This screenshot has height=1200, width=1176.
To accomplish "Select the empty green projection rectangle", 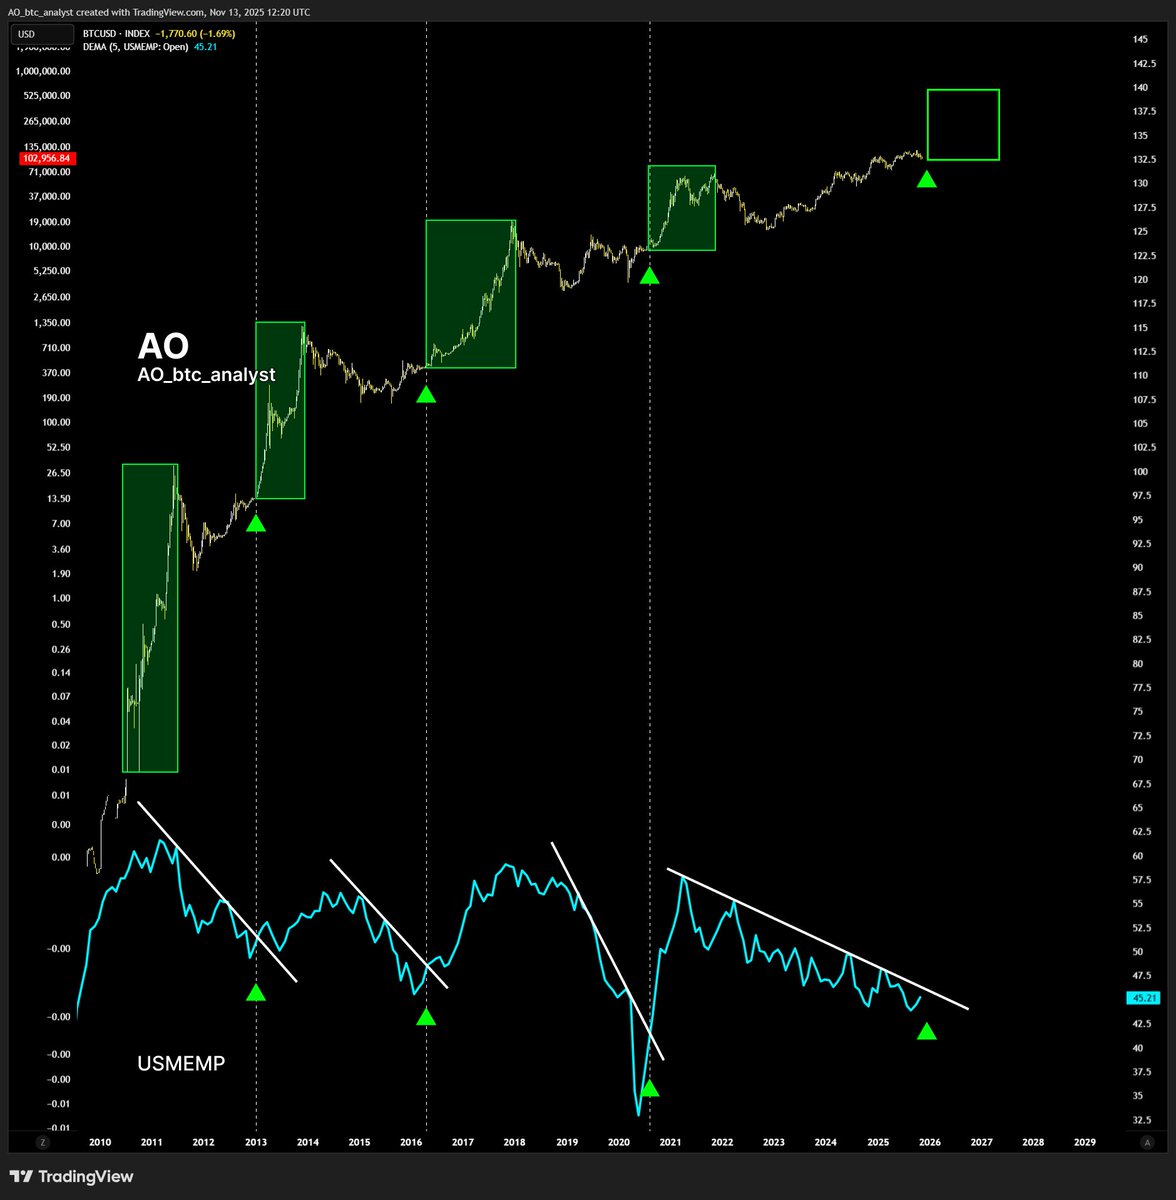I will [963, 124].
